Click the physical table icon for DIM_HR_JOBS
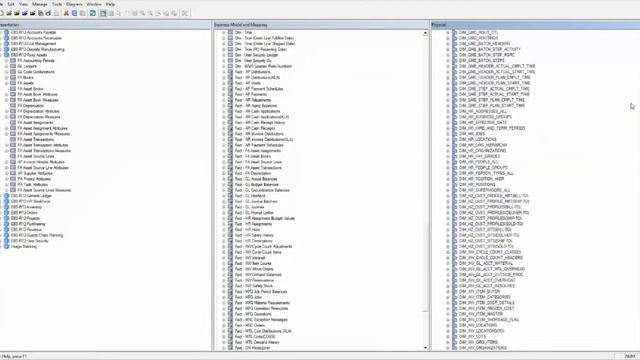 click(455, 134)
